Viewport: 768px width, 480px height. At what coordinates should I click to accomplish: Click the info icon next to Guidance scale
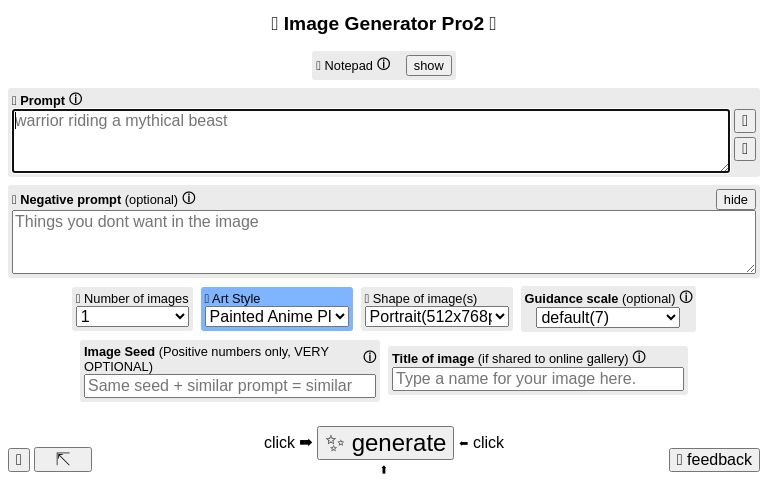[x=686, y=297]
